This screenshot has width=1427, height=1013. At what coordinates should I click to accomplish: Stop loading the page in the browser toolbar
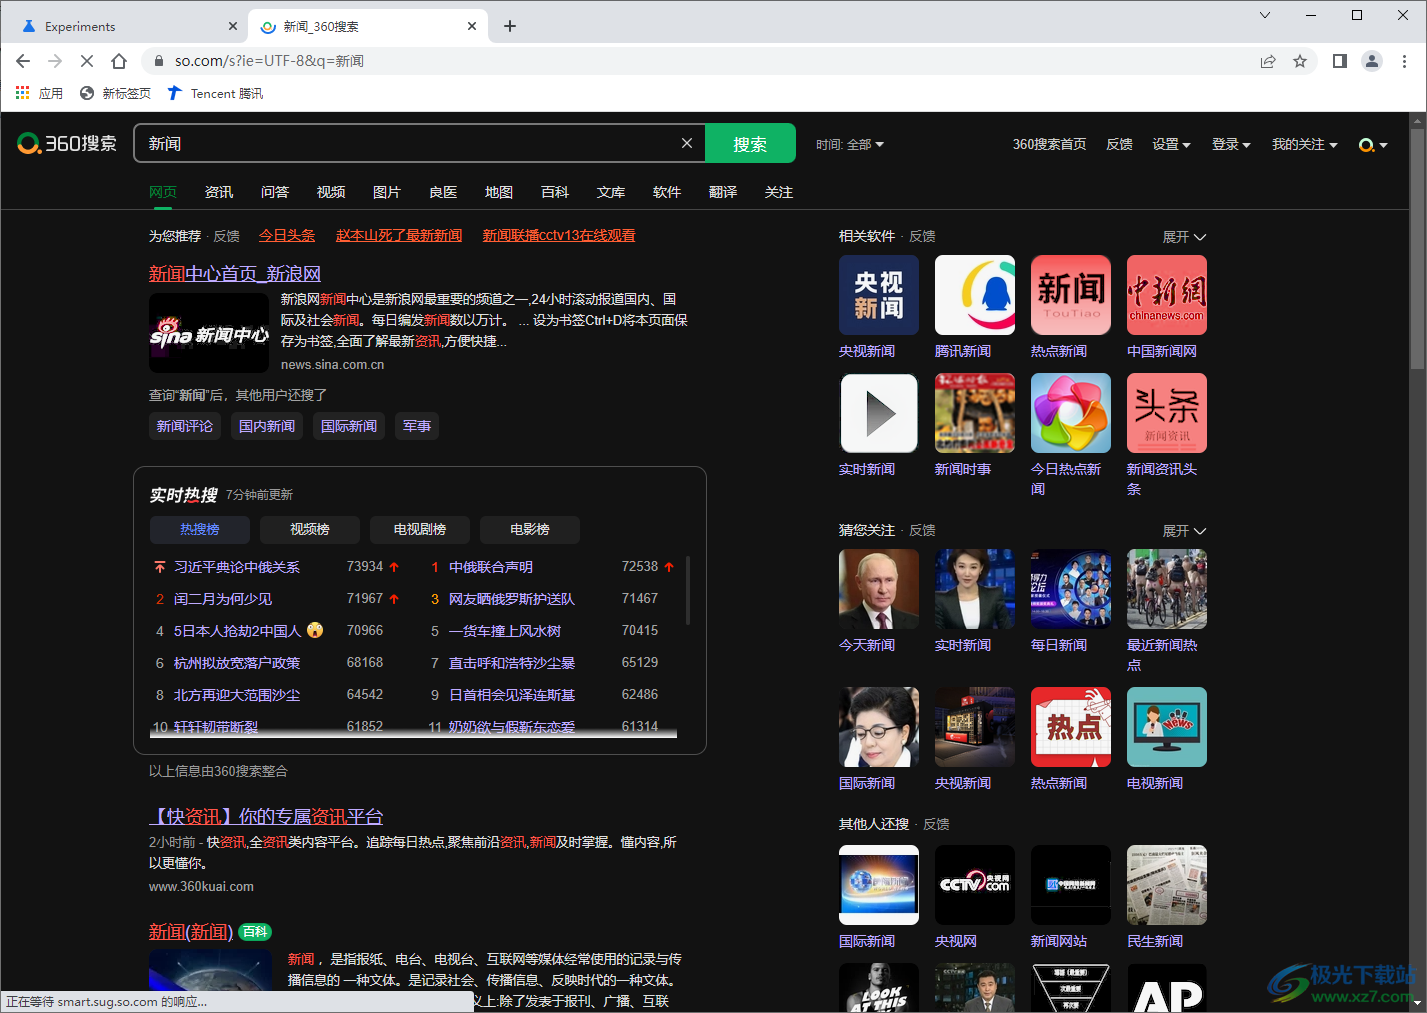87,61
